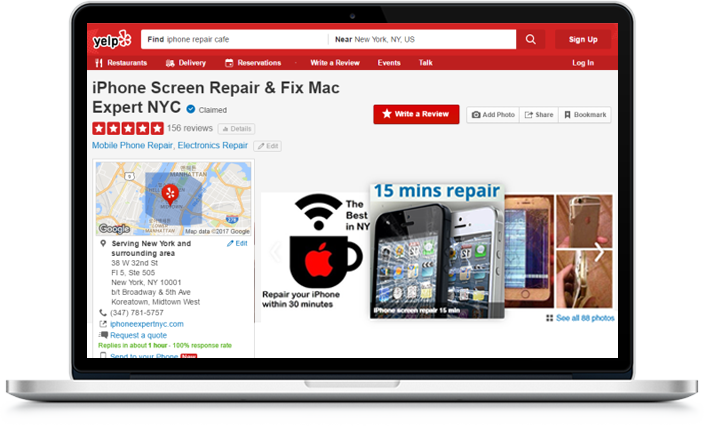Click the Bookmark button
The width and height of the screenshot is (704, 426).
(585, 115)
